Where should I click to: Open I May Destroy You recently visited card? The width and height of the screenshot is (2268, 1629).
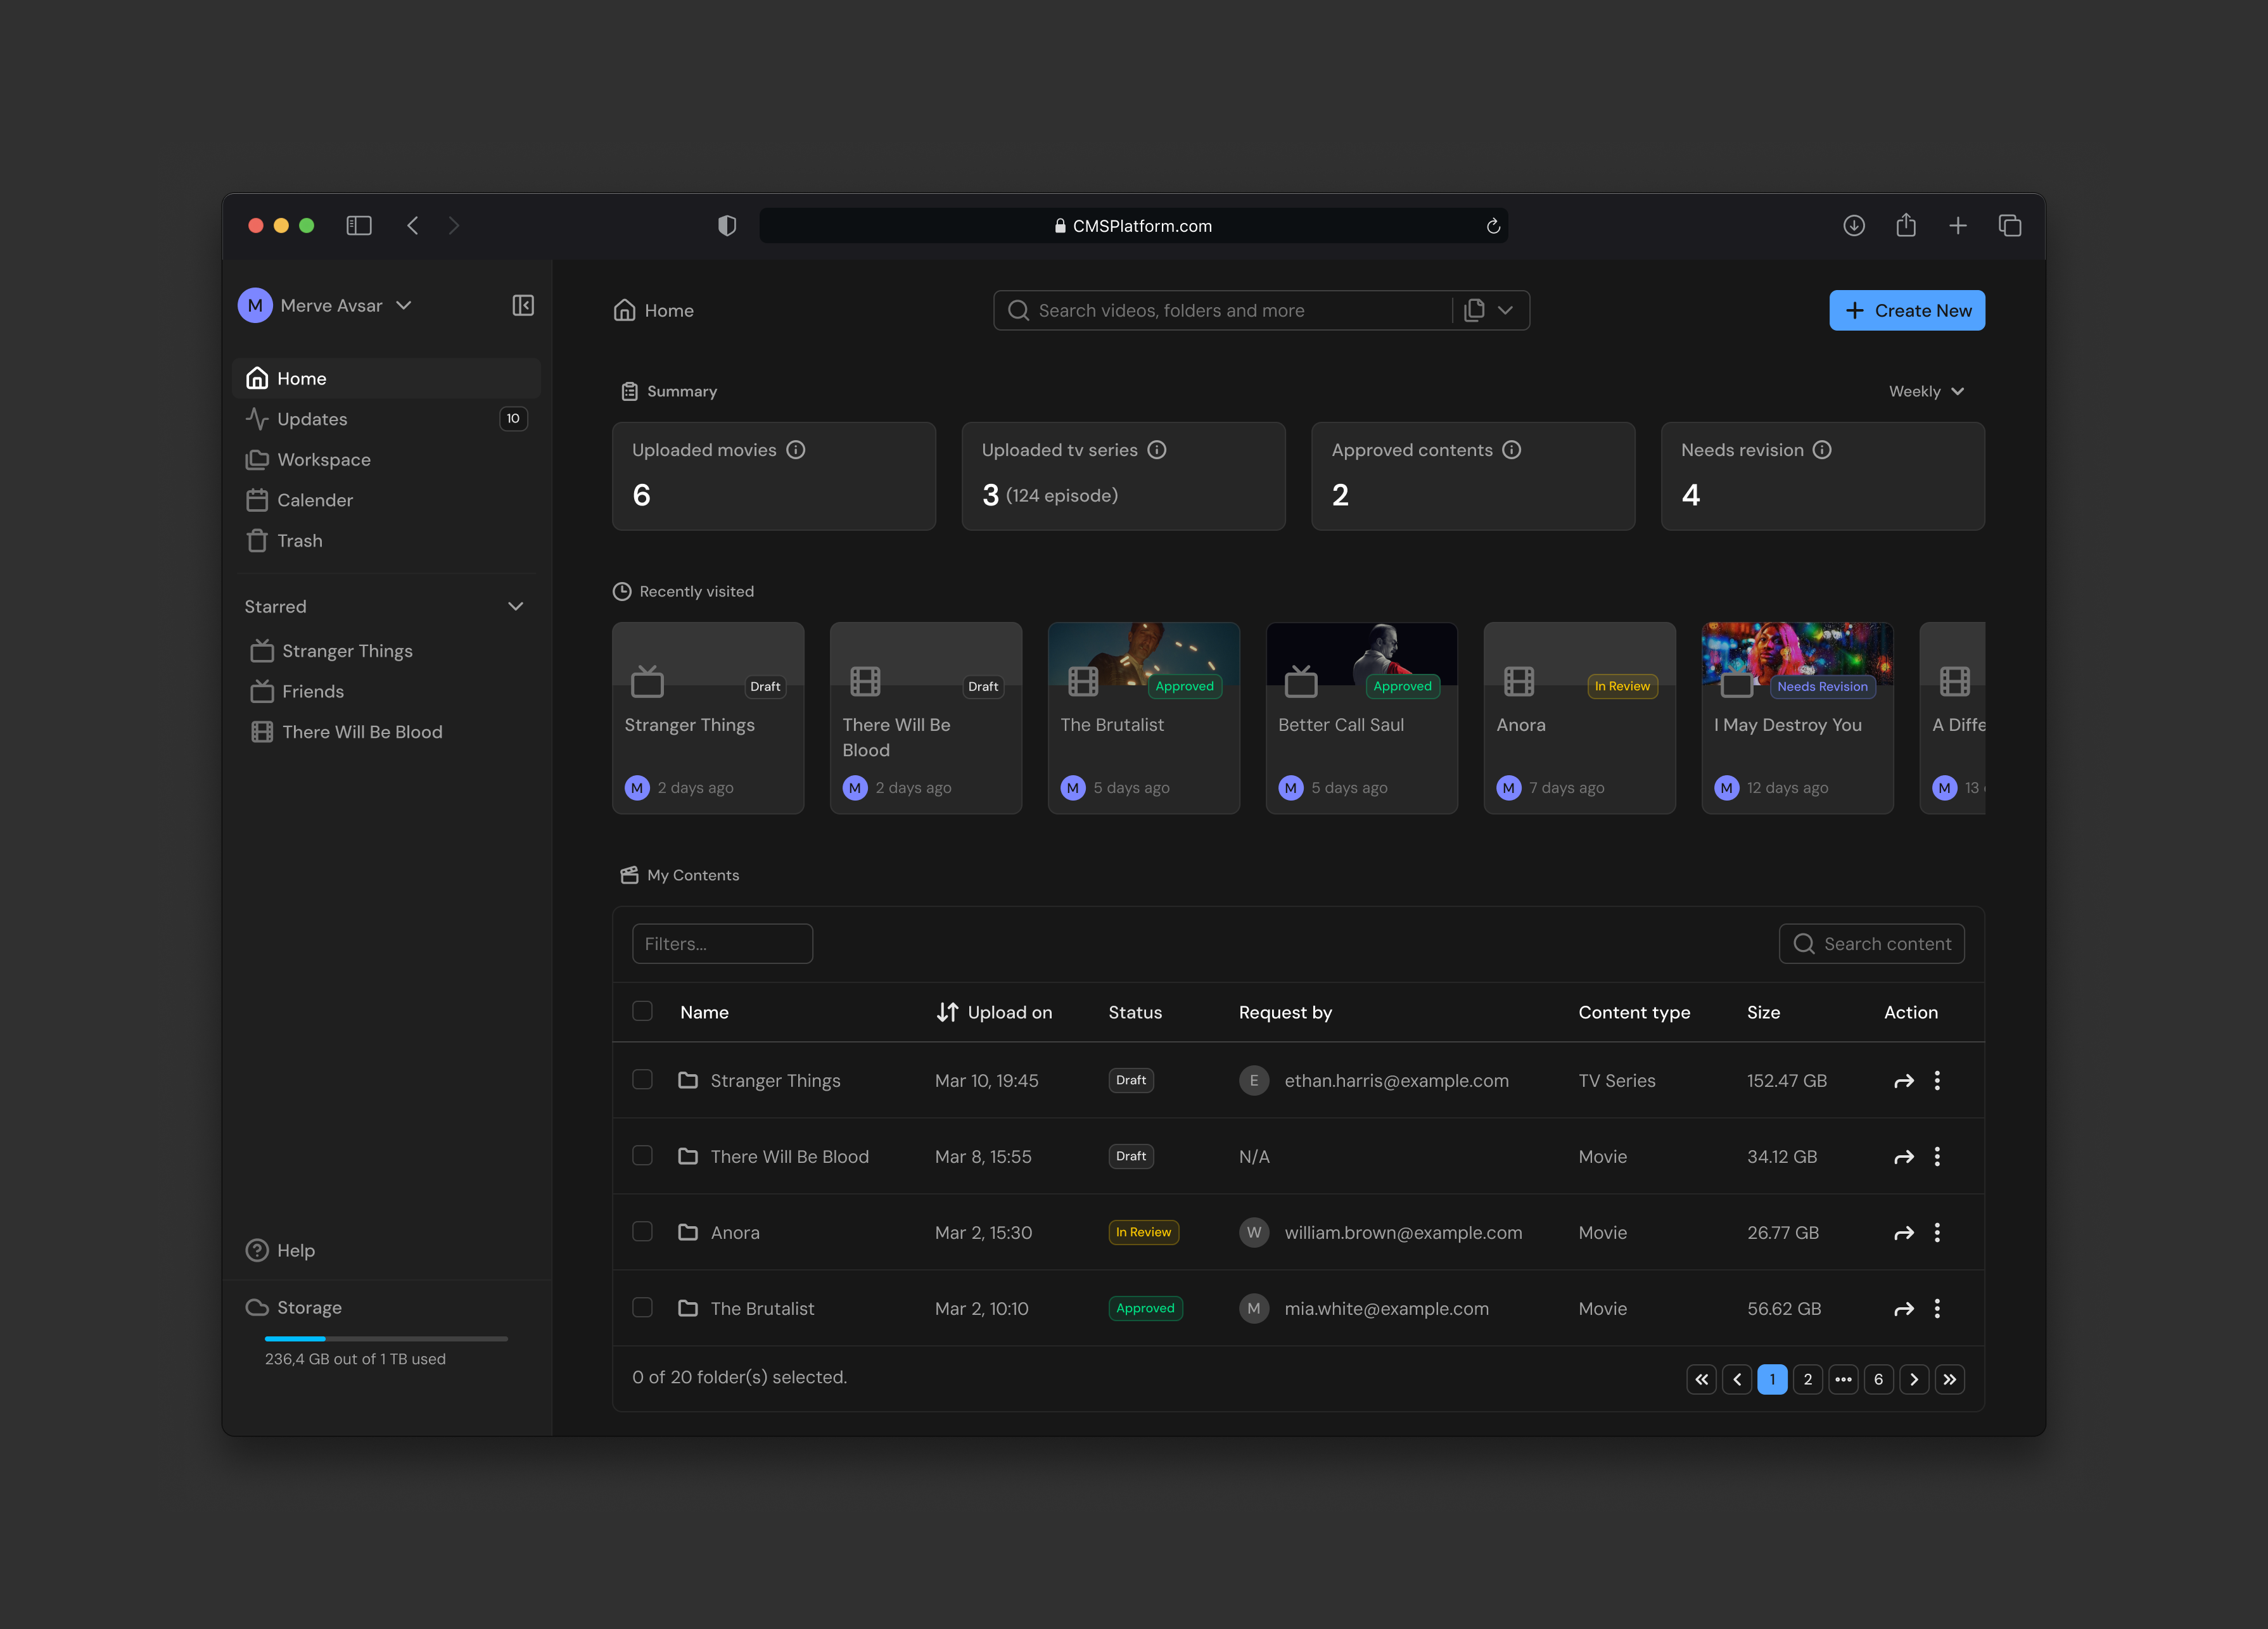coord(1798,718)
